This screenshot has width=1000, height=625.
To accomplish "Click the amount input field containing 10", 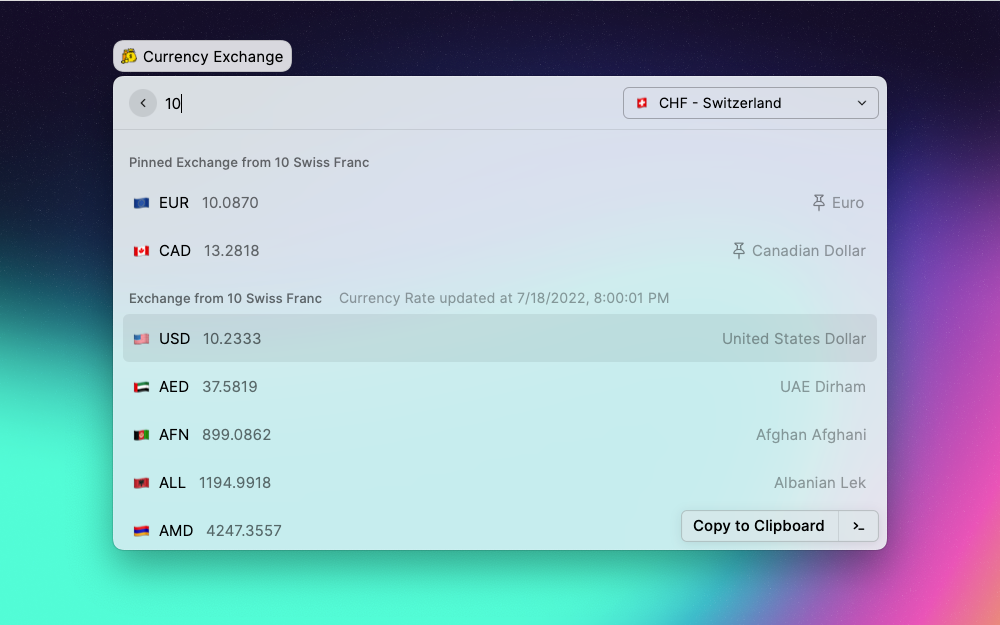I will [x=389, y=103].
